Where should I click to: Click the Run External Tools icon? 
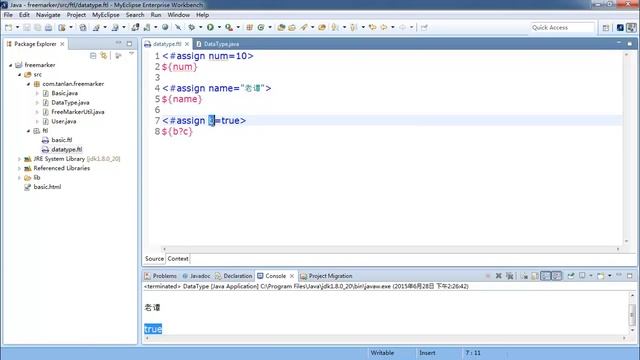(x=229, y=27)
